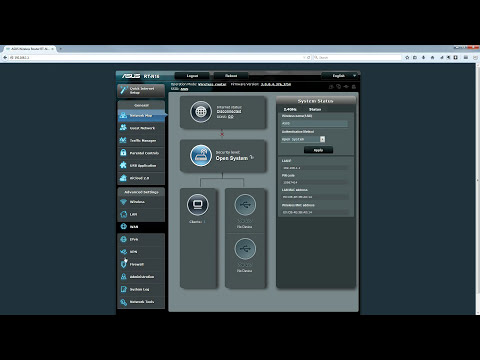Viewport: 480px width, 360px height.
Task: Click the firmware version link
Action: click(x=276, y=84)
